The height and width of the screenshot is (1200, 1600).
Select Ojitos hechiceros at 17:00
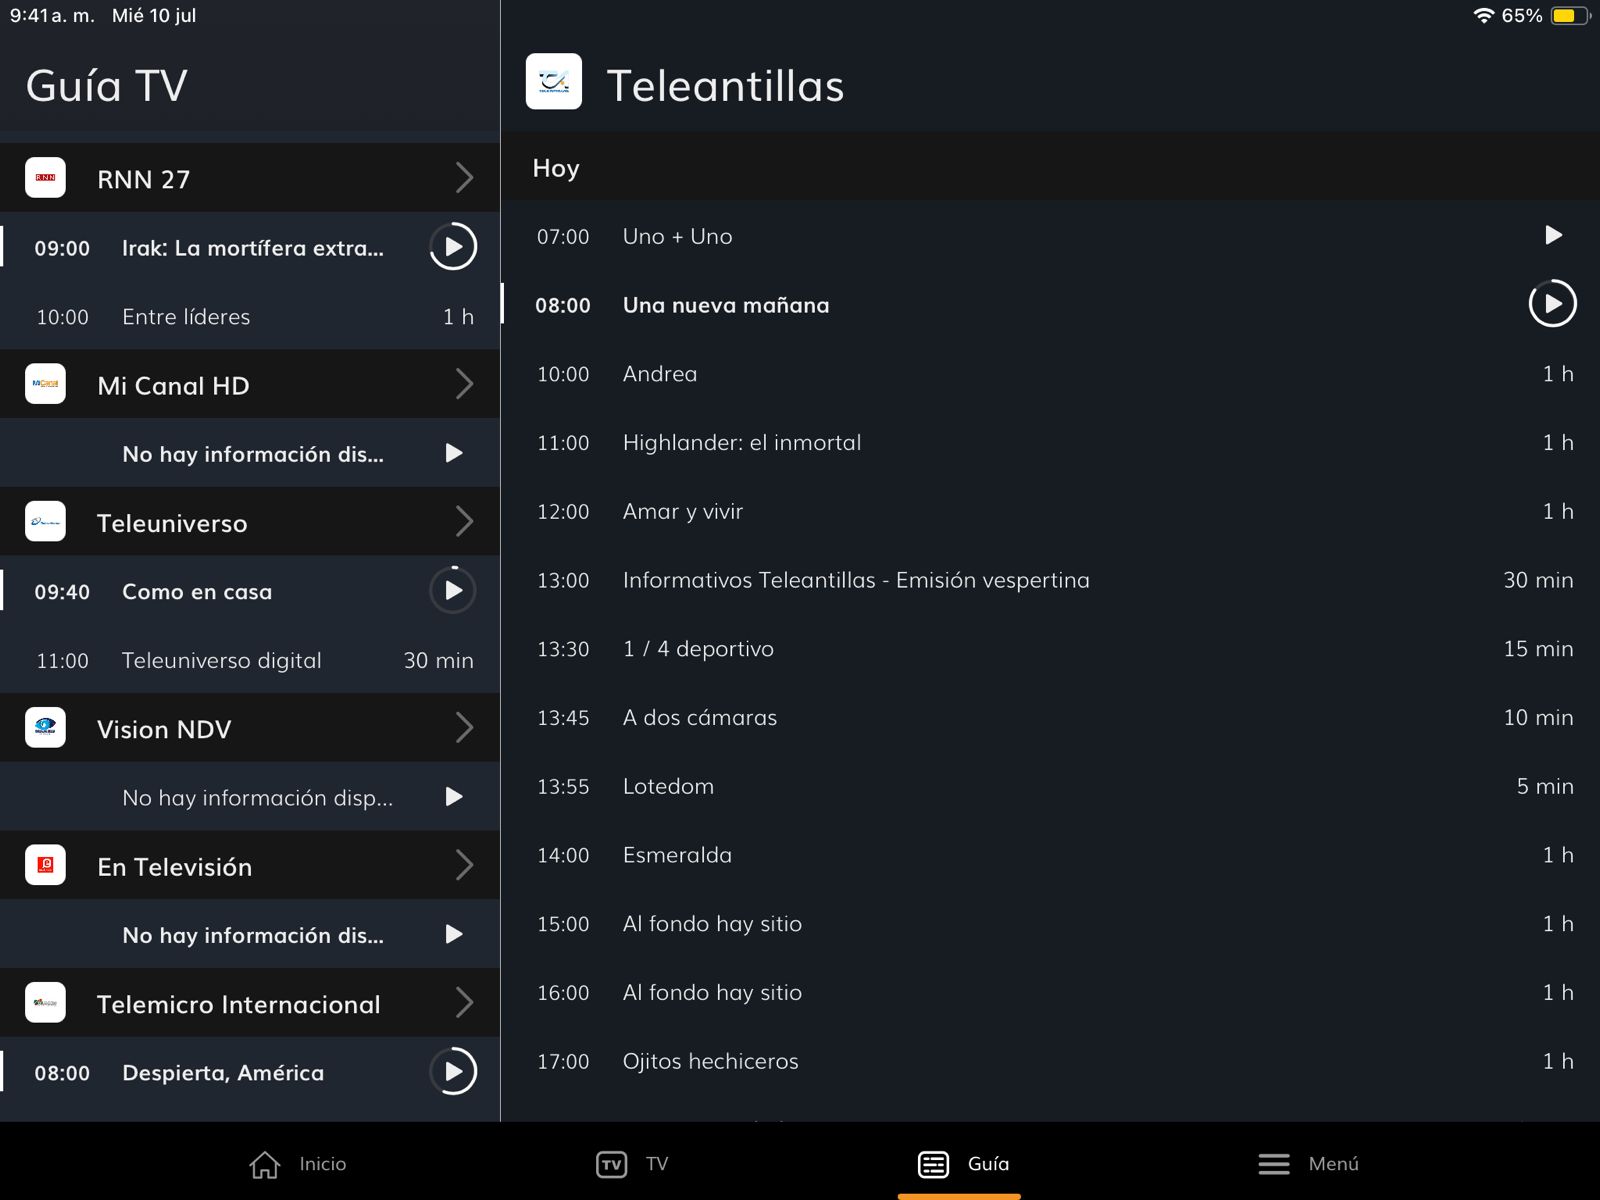point(1050,1061)
